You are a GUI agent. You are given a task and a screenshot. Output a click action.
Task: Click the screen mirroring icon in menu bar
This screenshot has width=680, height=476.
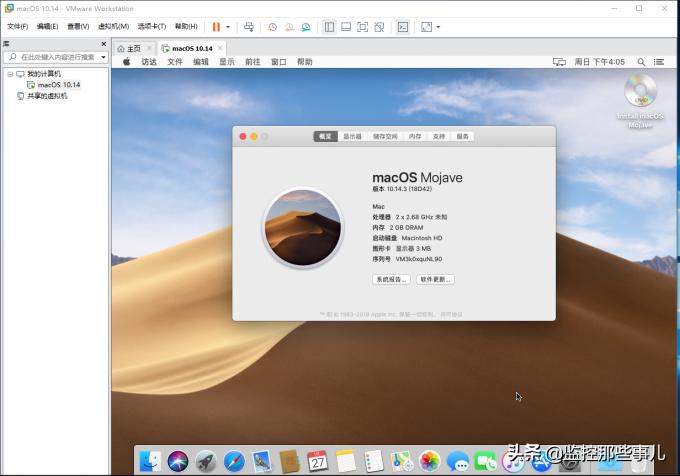click(x=559, y=62)
